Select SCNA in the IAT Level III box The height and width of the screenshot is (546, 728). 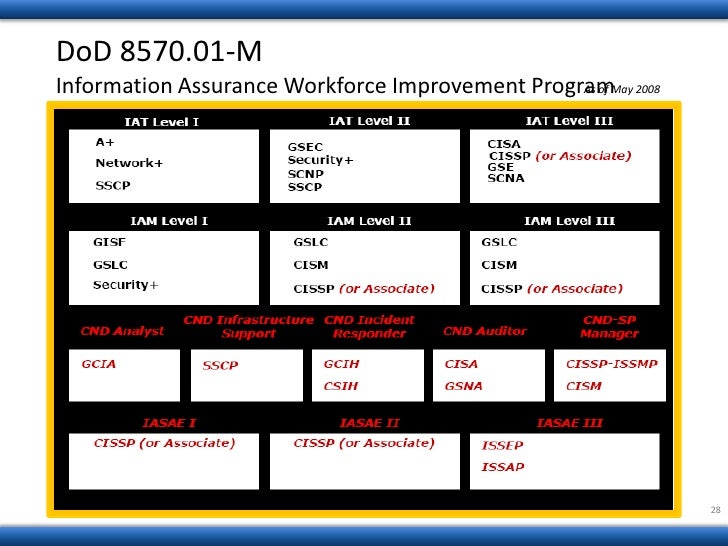pos(506,178)
